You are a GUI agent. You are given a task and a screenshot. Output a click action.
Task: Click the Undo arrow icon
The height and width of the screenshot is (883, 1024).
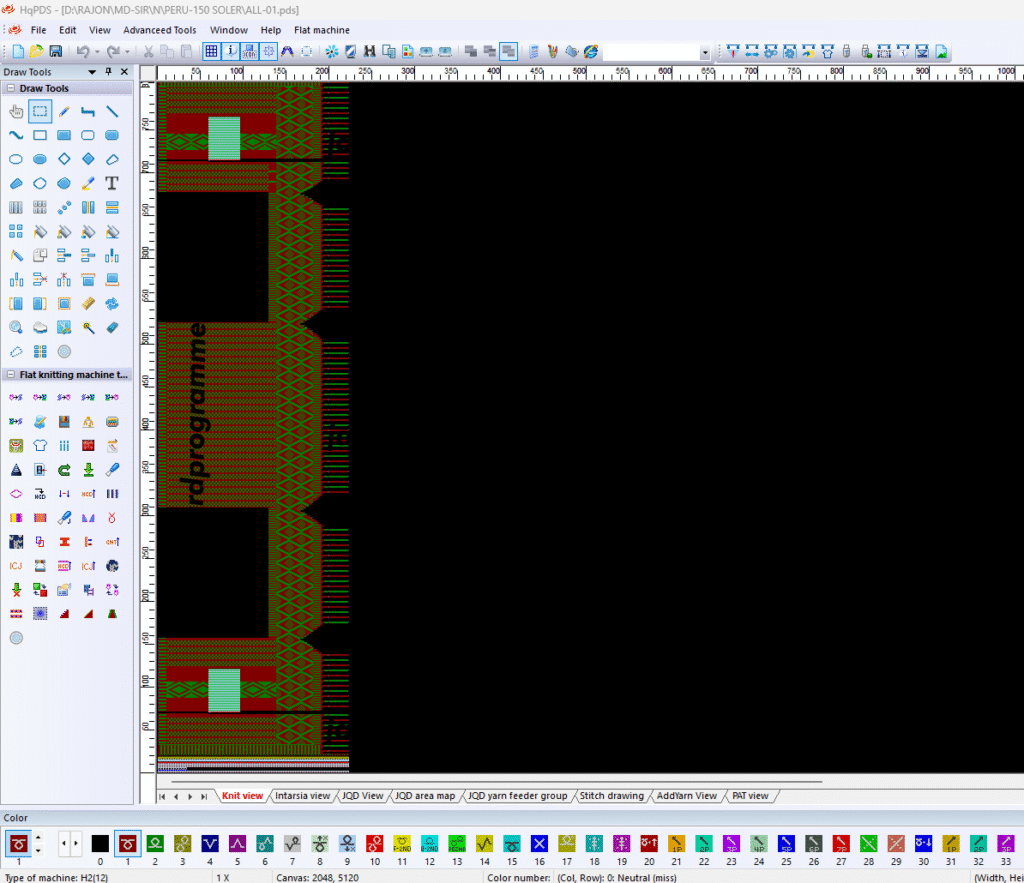tap(82, 52)
